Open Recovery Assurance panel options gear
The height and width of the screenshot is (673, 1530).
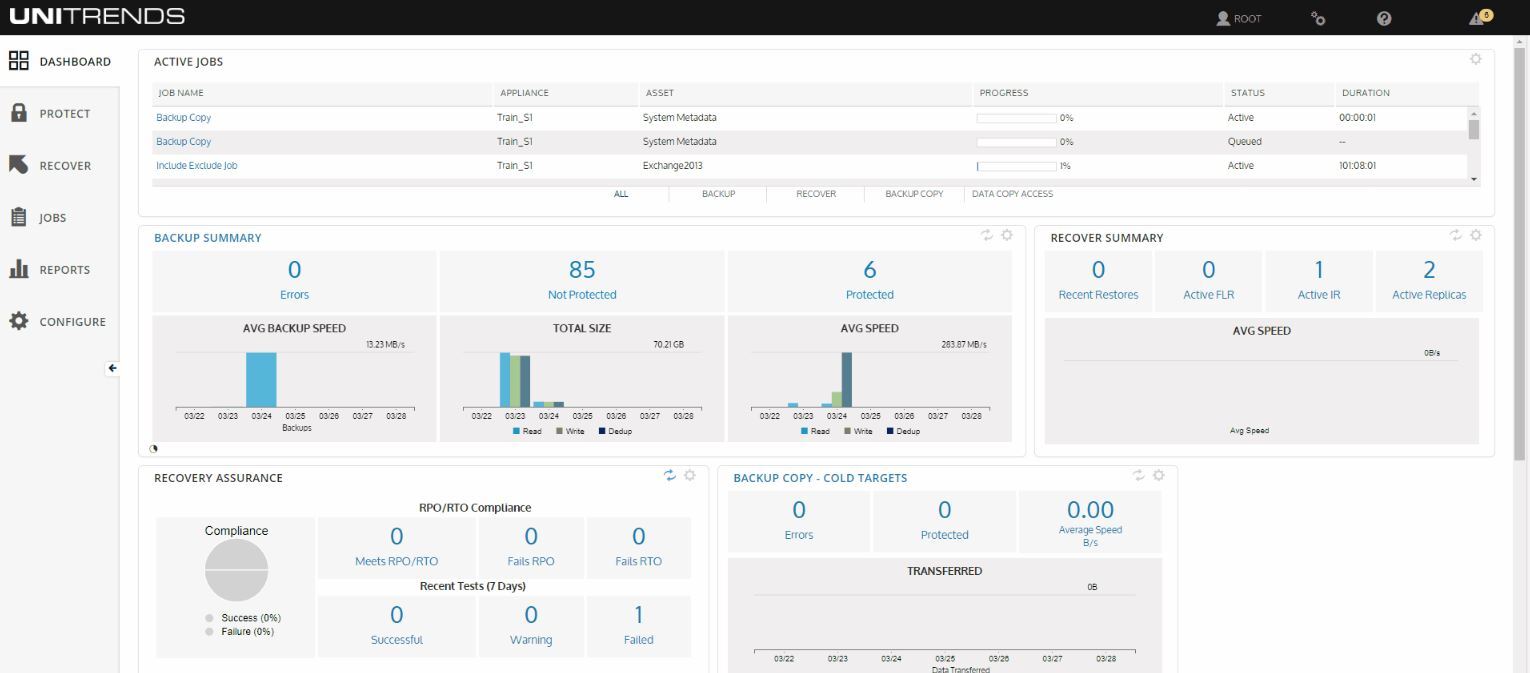[x=689, y=476]
